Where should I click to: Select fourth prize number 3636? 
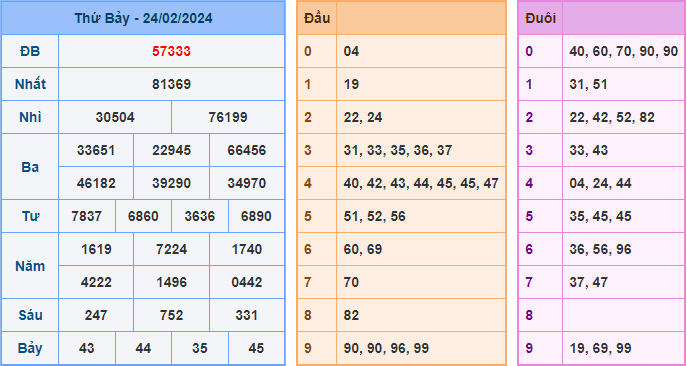200,216
